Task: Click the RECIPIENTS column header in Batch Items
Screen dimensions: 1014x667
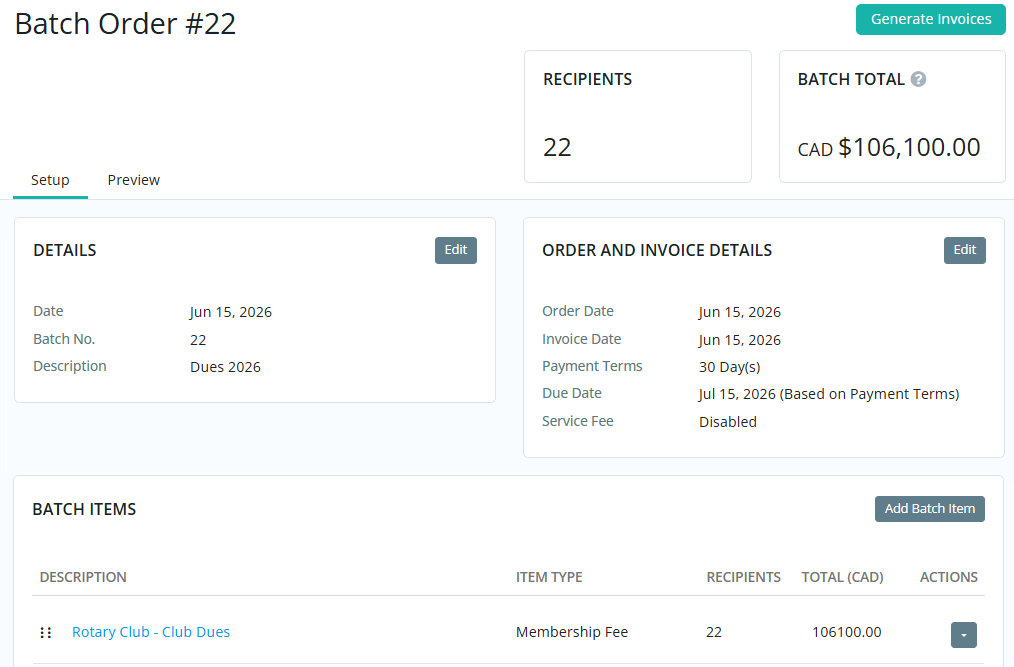Action: [x=744, y=577]
